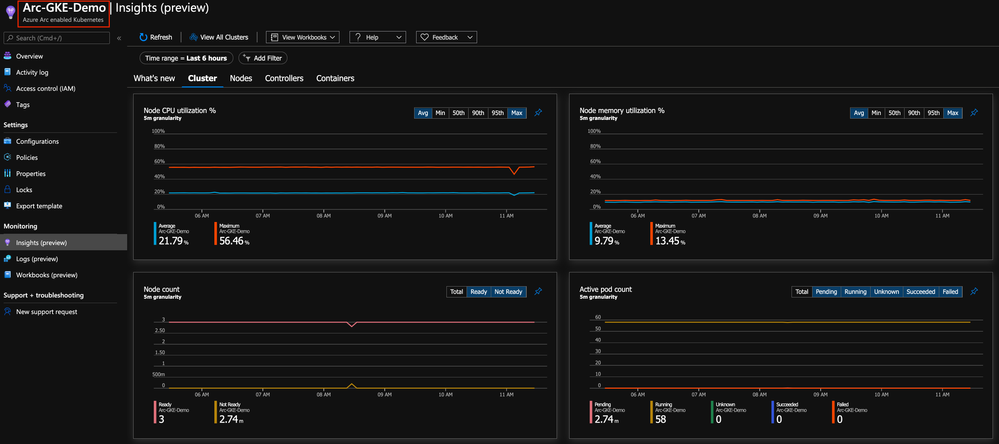Toggle Avg on Node CPU utilization chart

coord(422,113)
